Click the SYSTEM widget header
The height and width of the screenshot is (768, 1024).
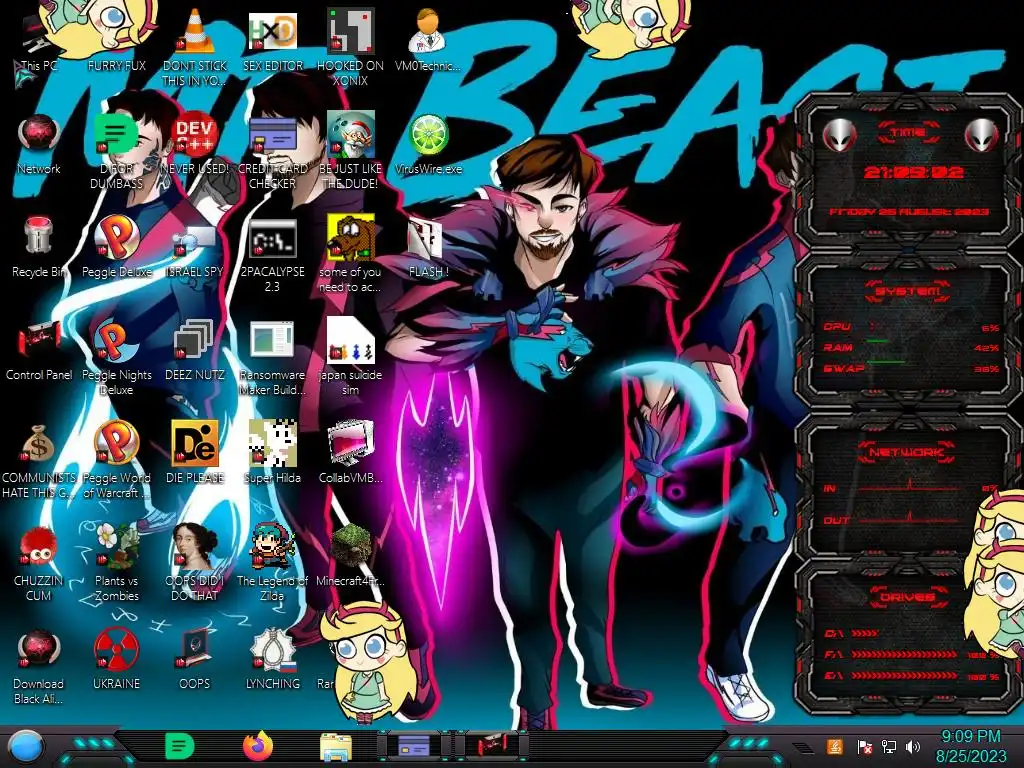pos(907,291)
